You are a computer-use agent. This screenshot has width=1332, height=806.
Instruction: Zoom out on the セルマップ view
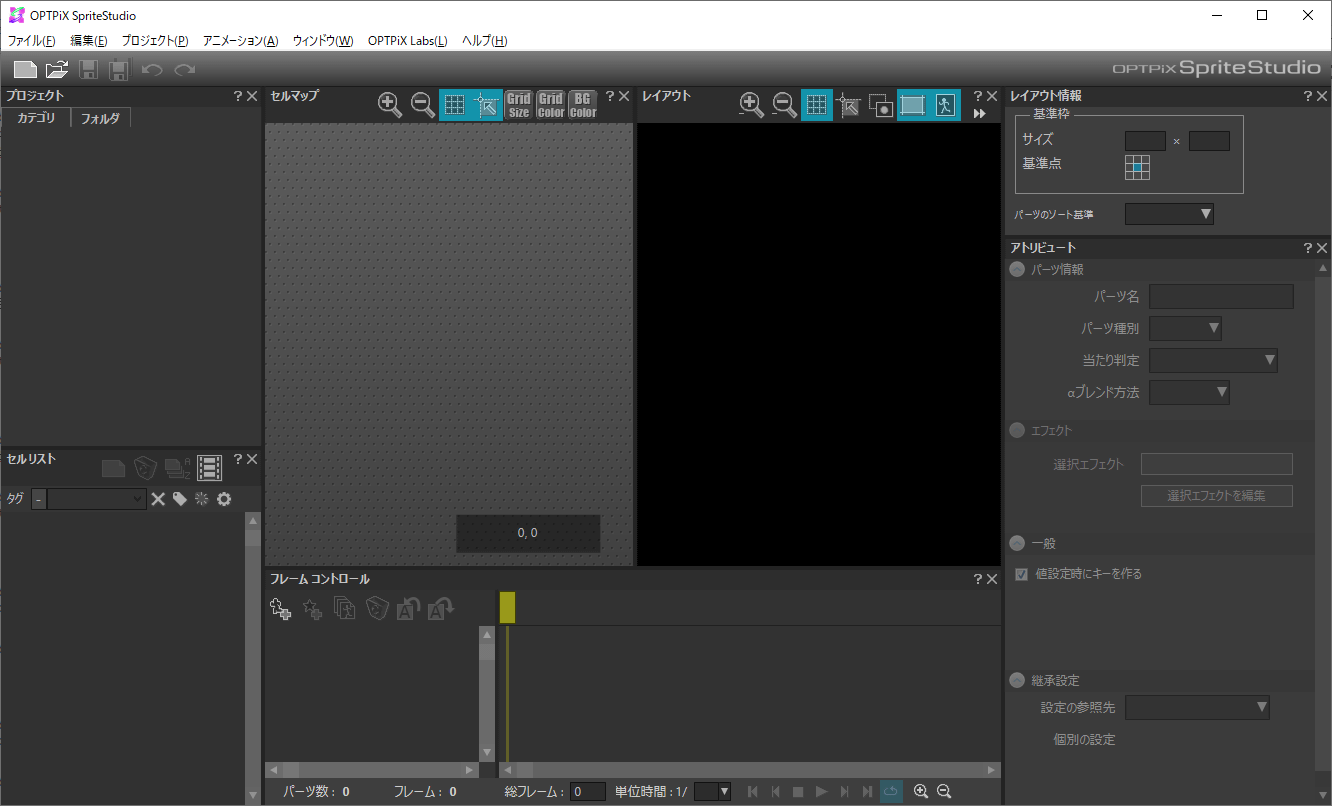pos(423,104)
